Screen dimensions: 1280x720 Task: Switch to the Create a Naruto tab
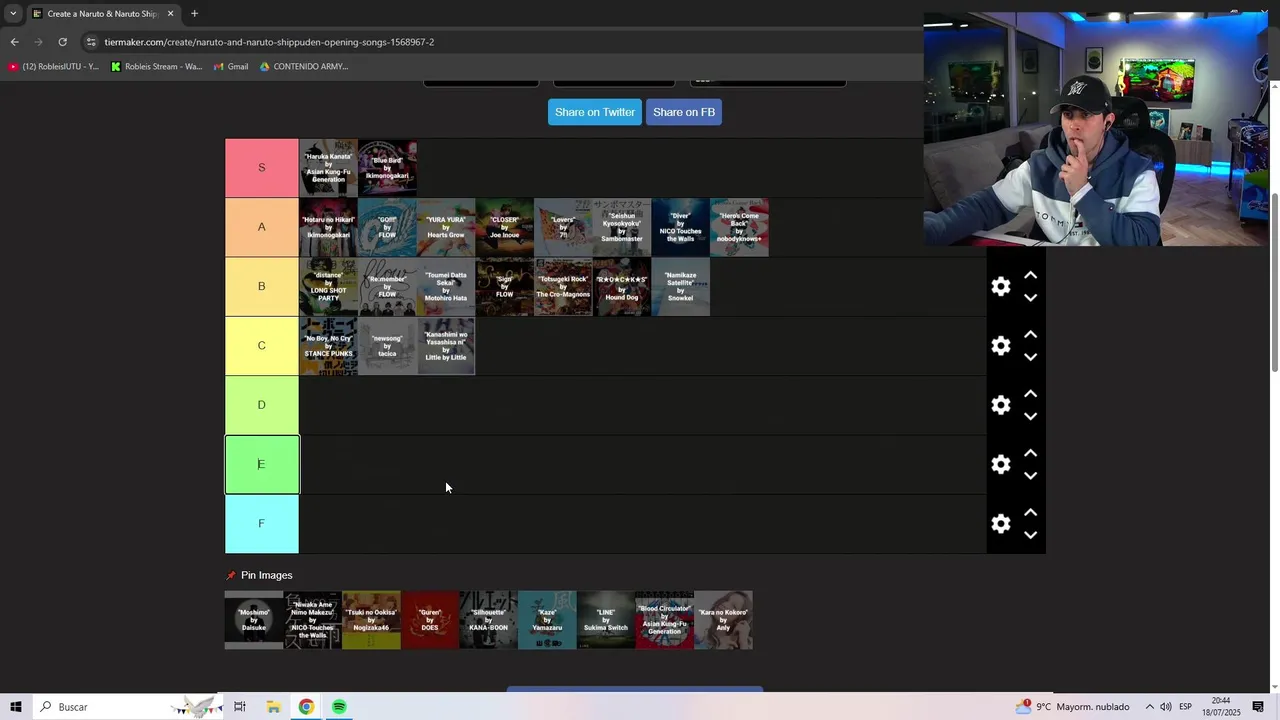104,14
